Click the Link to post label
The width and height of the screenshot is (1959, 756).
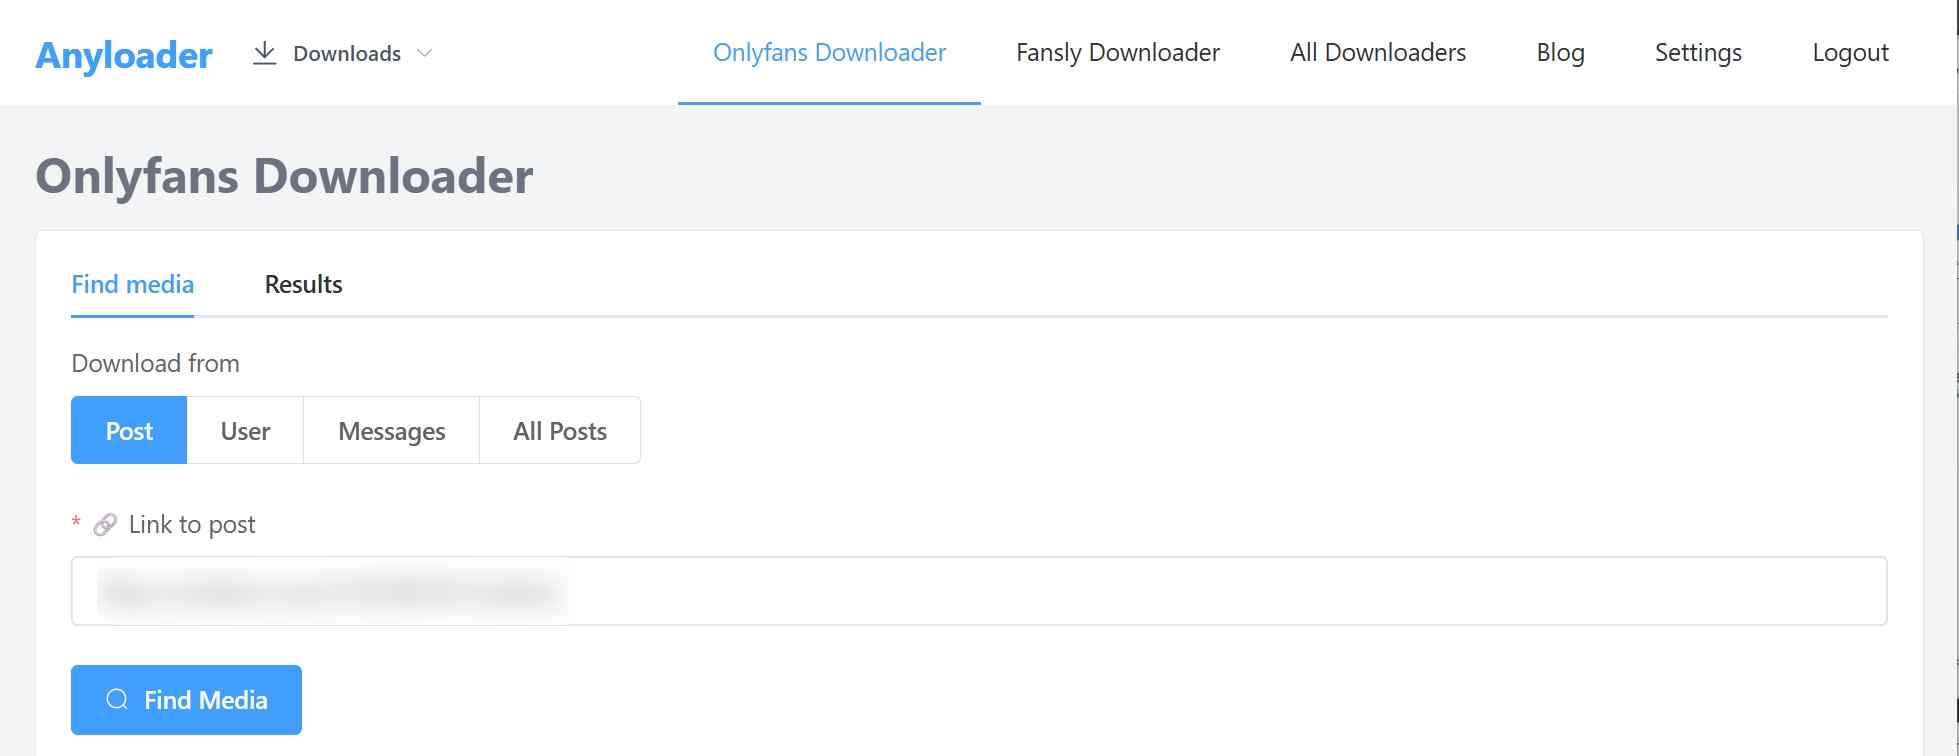tap(192, 525)
